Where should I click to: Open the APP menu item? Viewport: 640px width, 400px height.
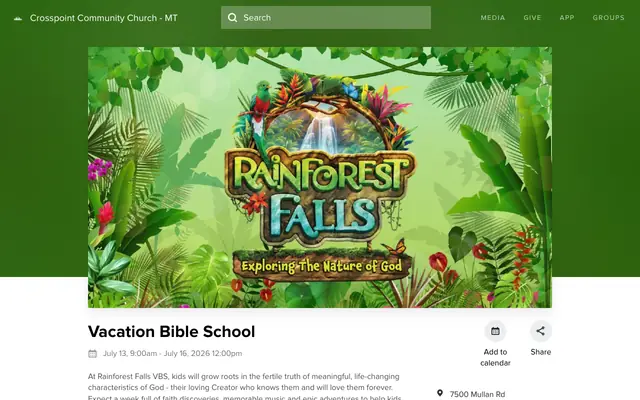click(567, 18)
